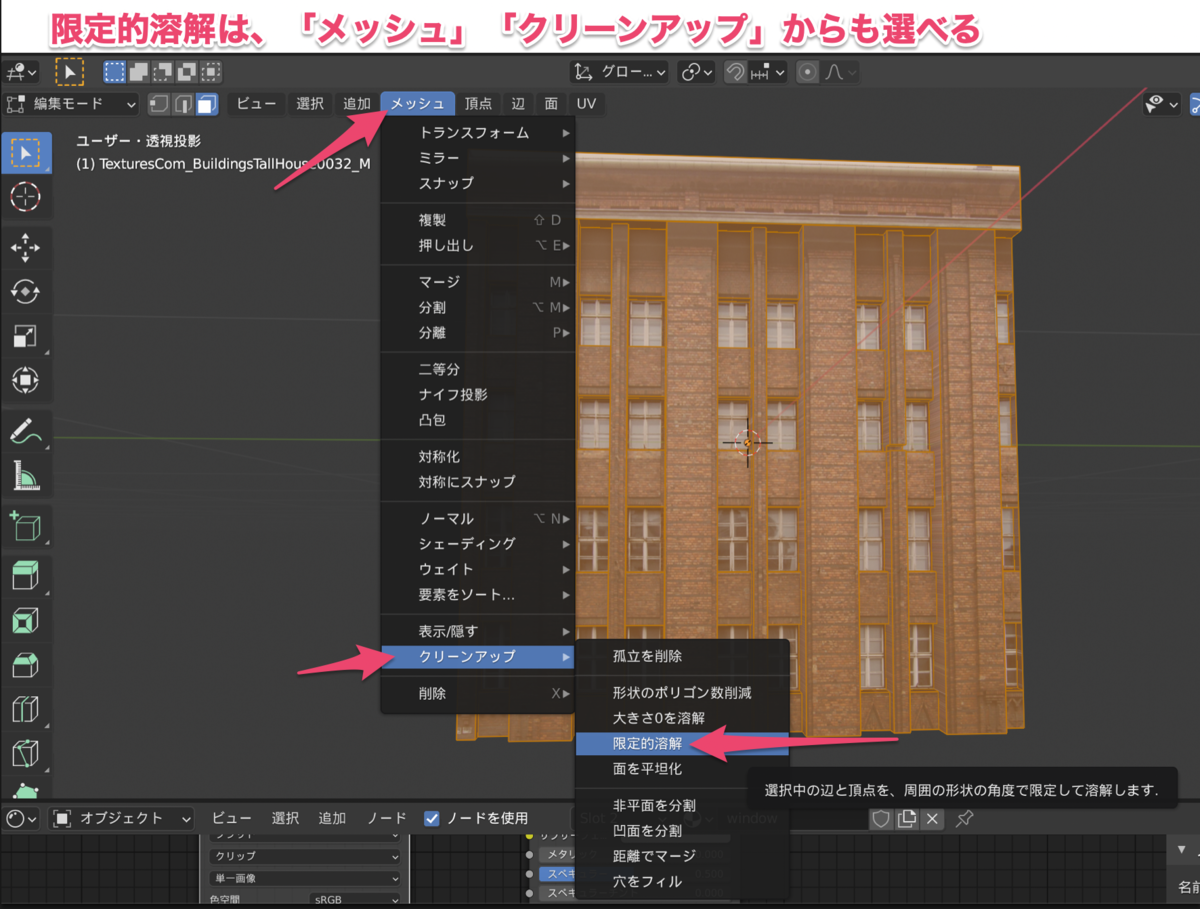Click 追加 in the shader editor header
This screenshot has width=1200, height=909.
pyautogui.click(x=332, y=818)
